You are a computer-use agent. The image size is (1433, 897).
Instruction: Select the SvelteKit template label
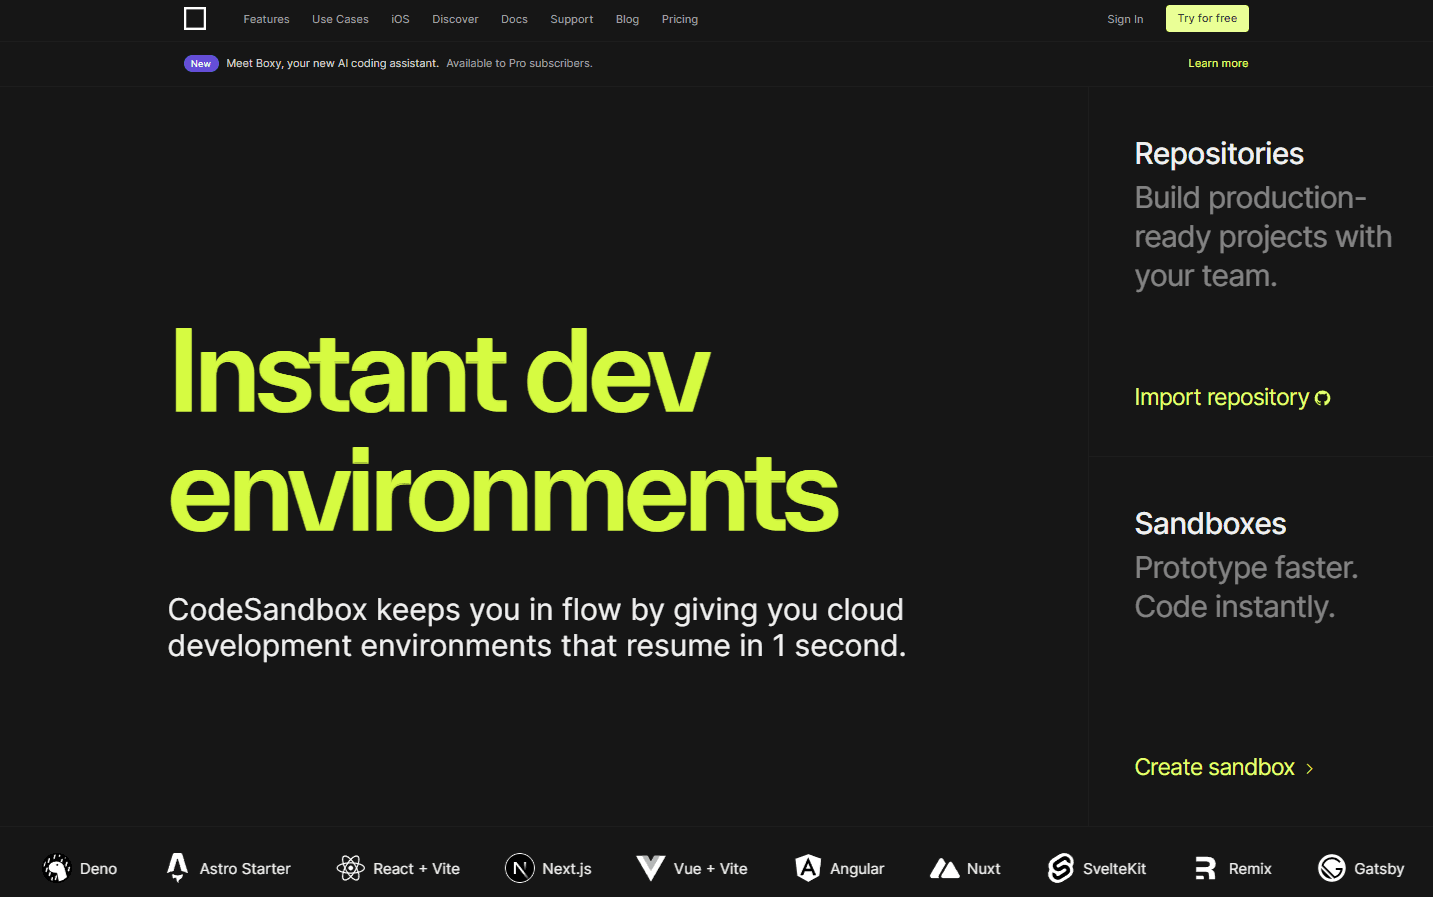(1114, 869)
